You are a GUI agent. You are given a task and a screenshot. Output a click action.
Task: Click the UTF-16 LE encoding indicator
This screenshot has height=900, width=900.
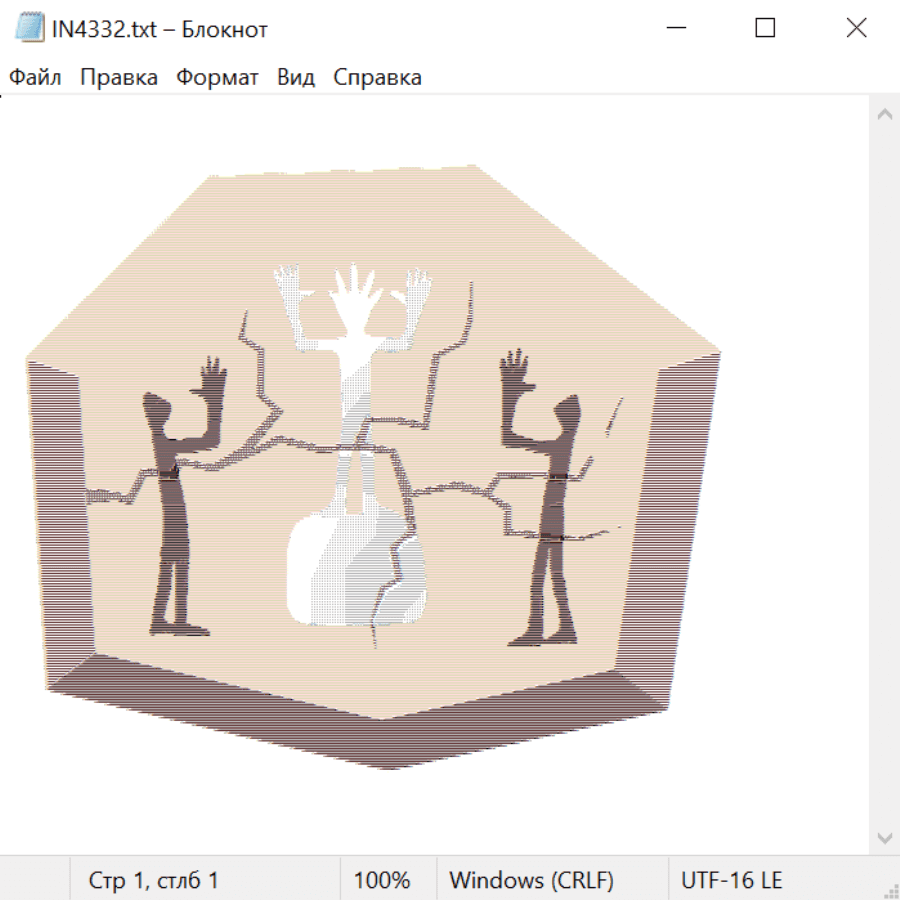731,880
